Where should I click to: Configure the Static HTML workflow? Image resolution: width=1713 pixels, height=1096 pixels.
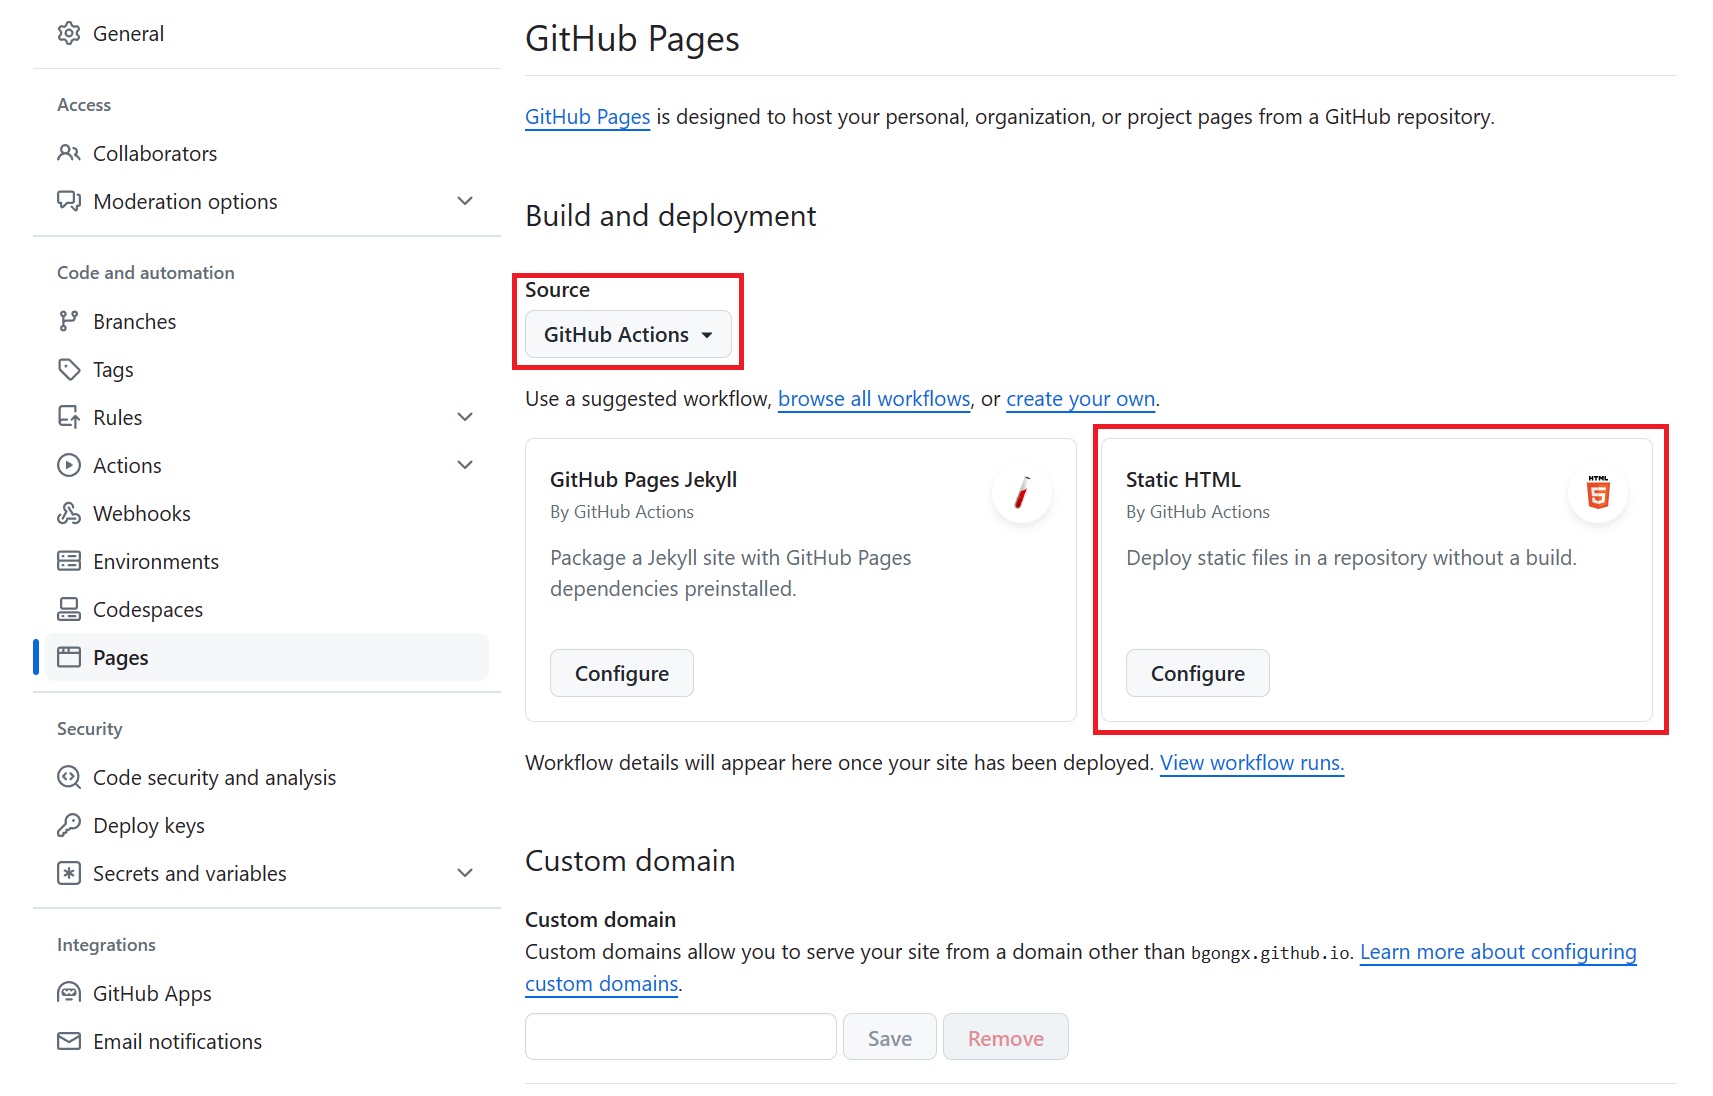coord(1198,673)
